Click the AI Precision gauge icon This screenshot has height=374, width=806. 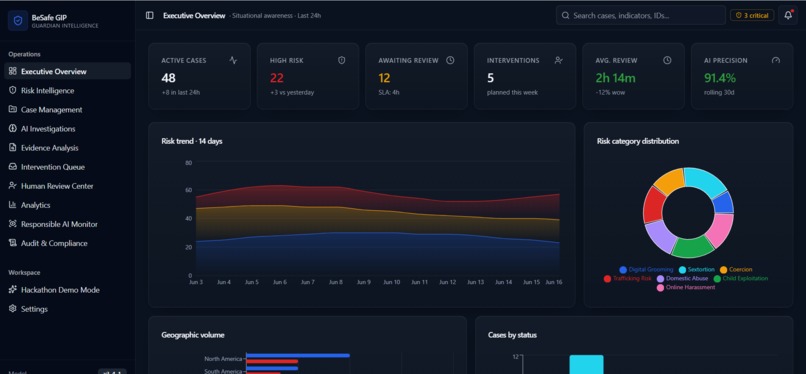[x=776, y=60]
